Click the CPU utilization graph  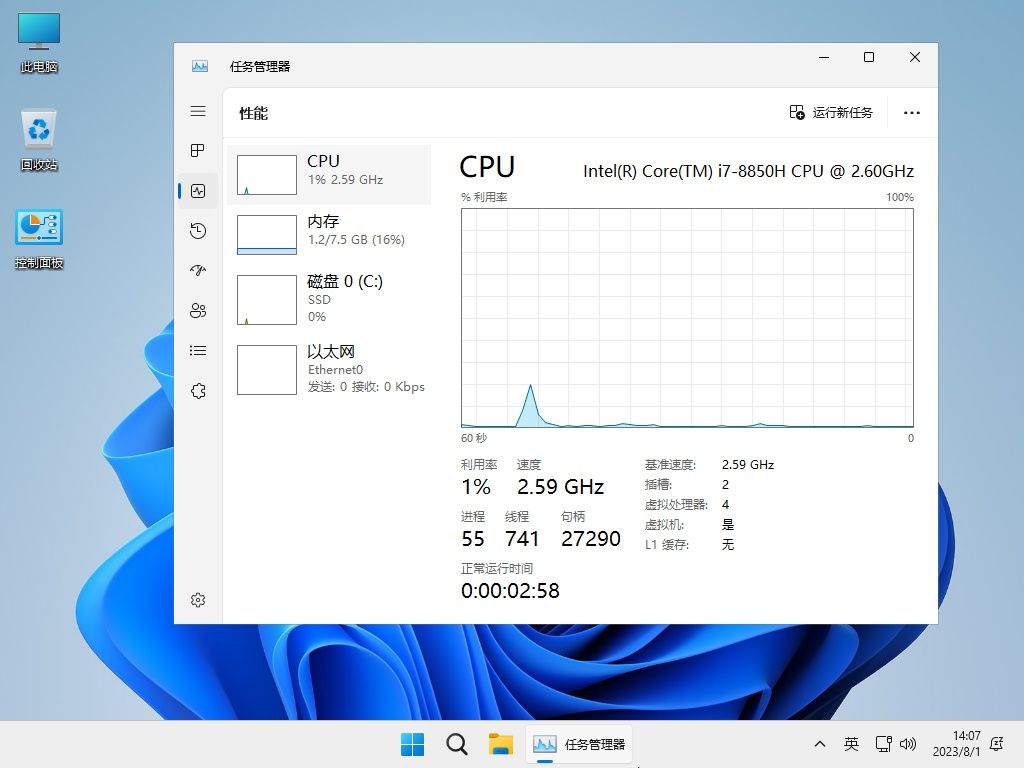point(687,318)
